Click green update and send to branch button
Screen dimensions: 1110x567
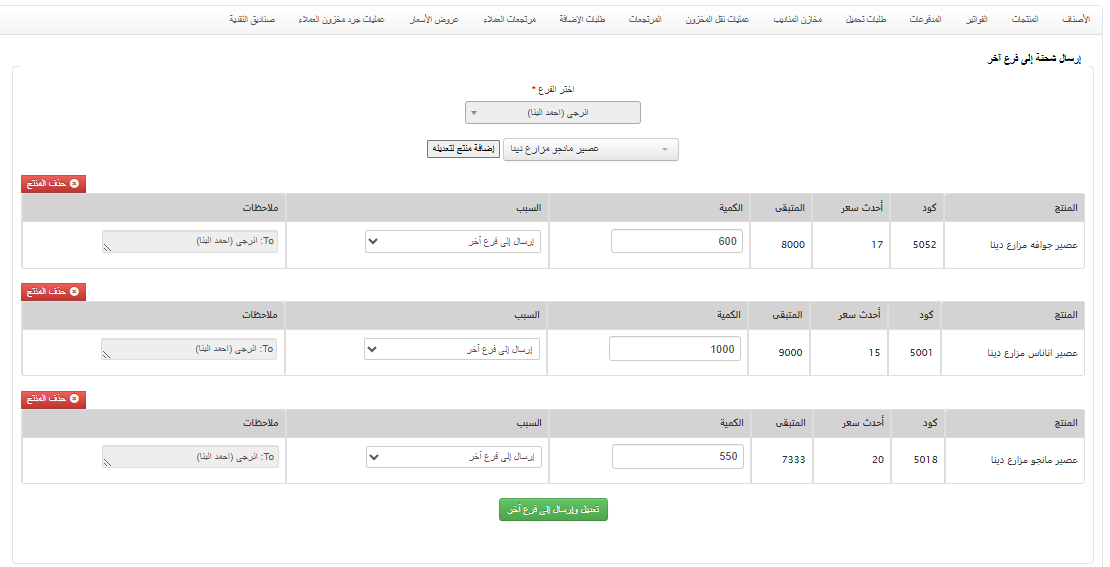553,510
